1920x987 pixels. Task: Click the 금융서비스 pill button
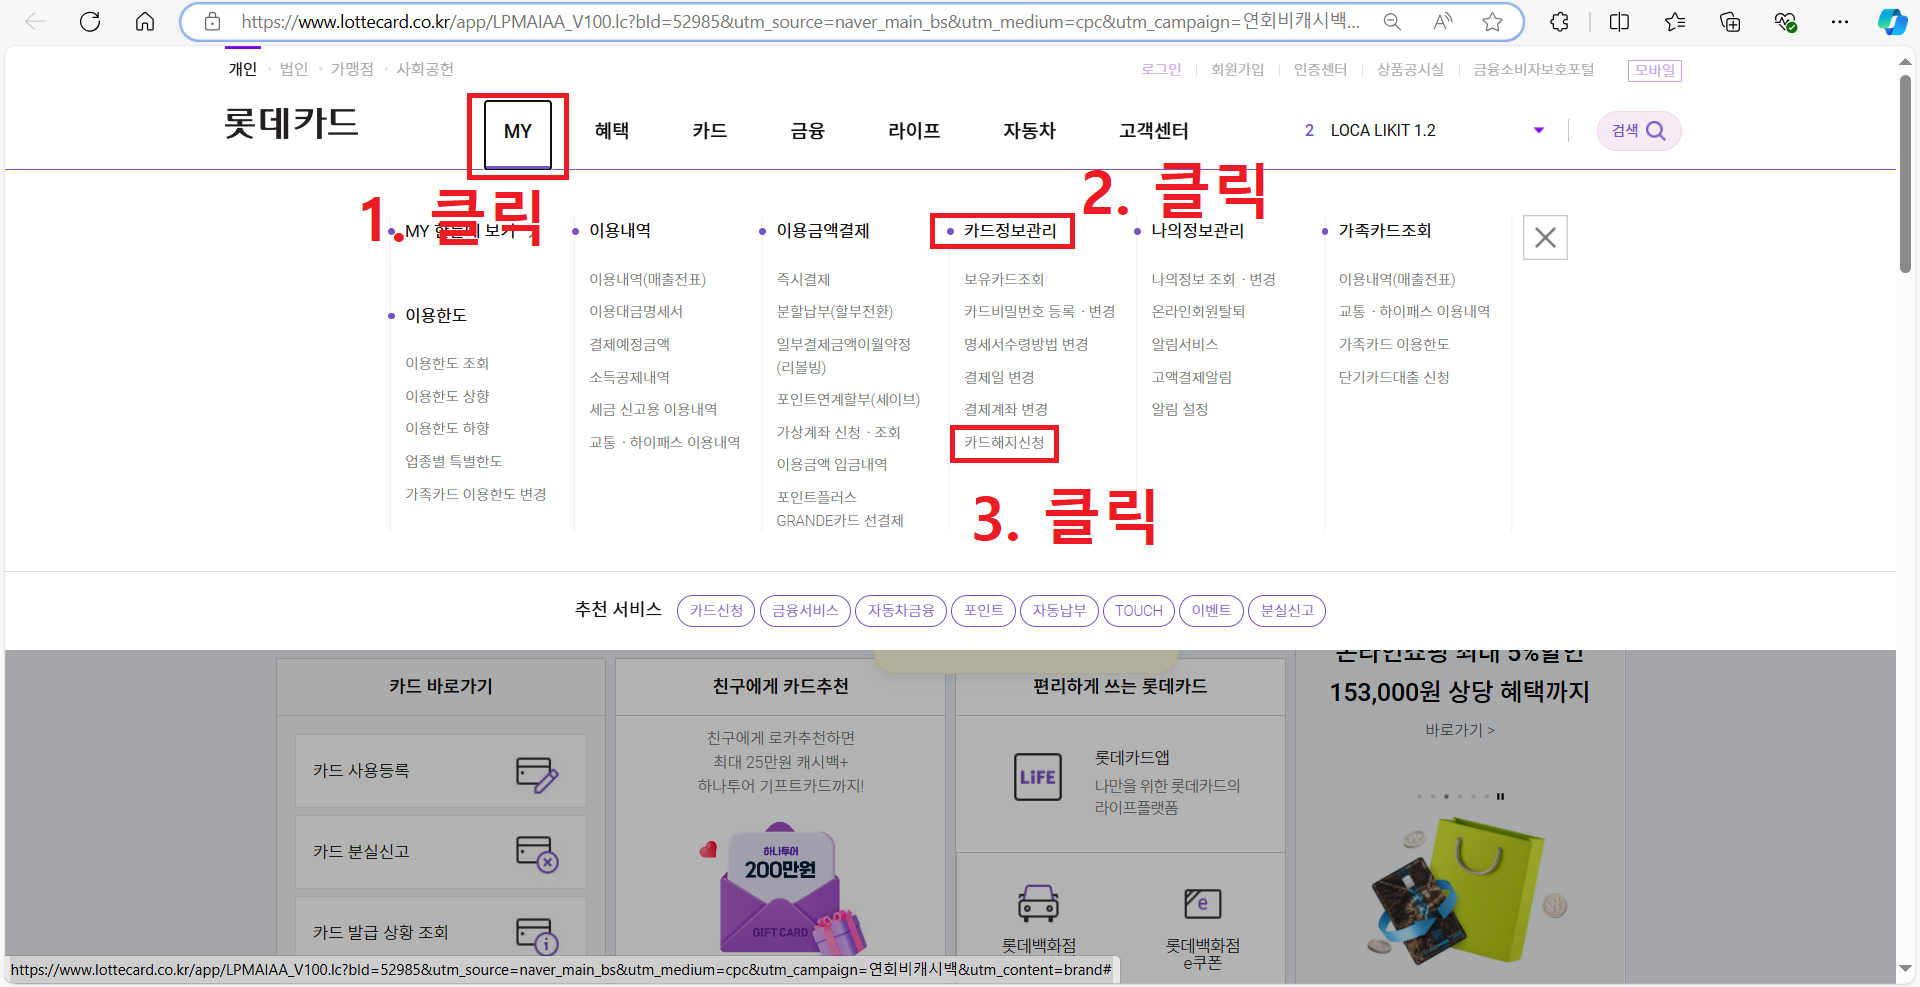805,611
